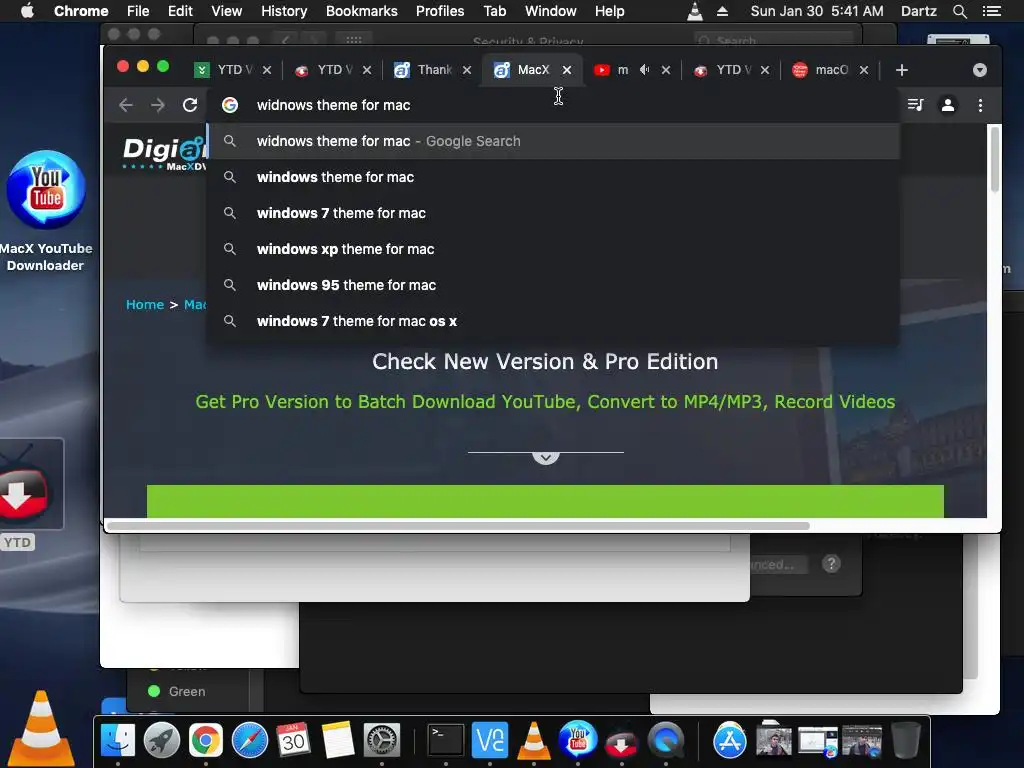Select suggestion 'windows 7 theme for mac os x'

pos(554,321)
